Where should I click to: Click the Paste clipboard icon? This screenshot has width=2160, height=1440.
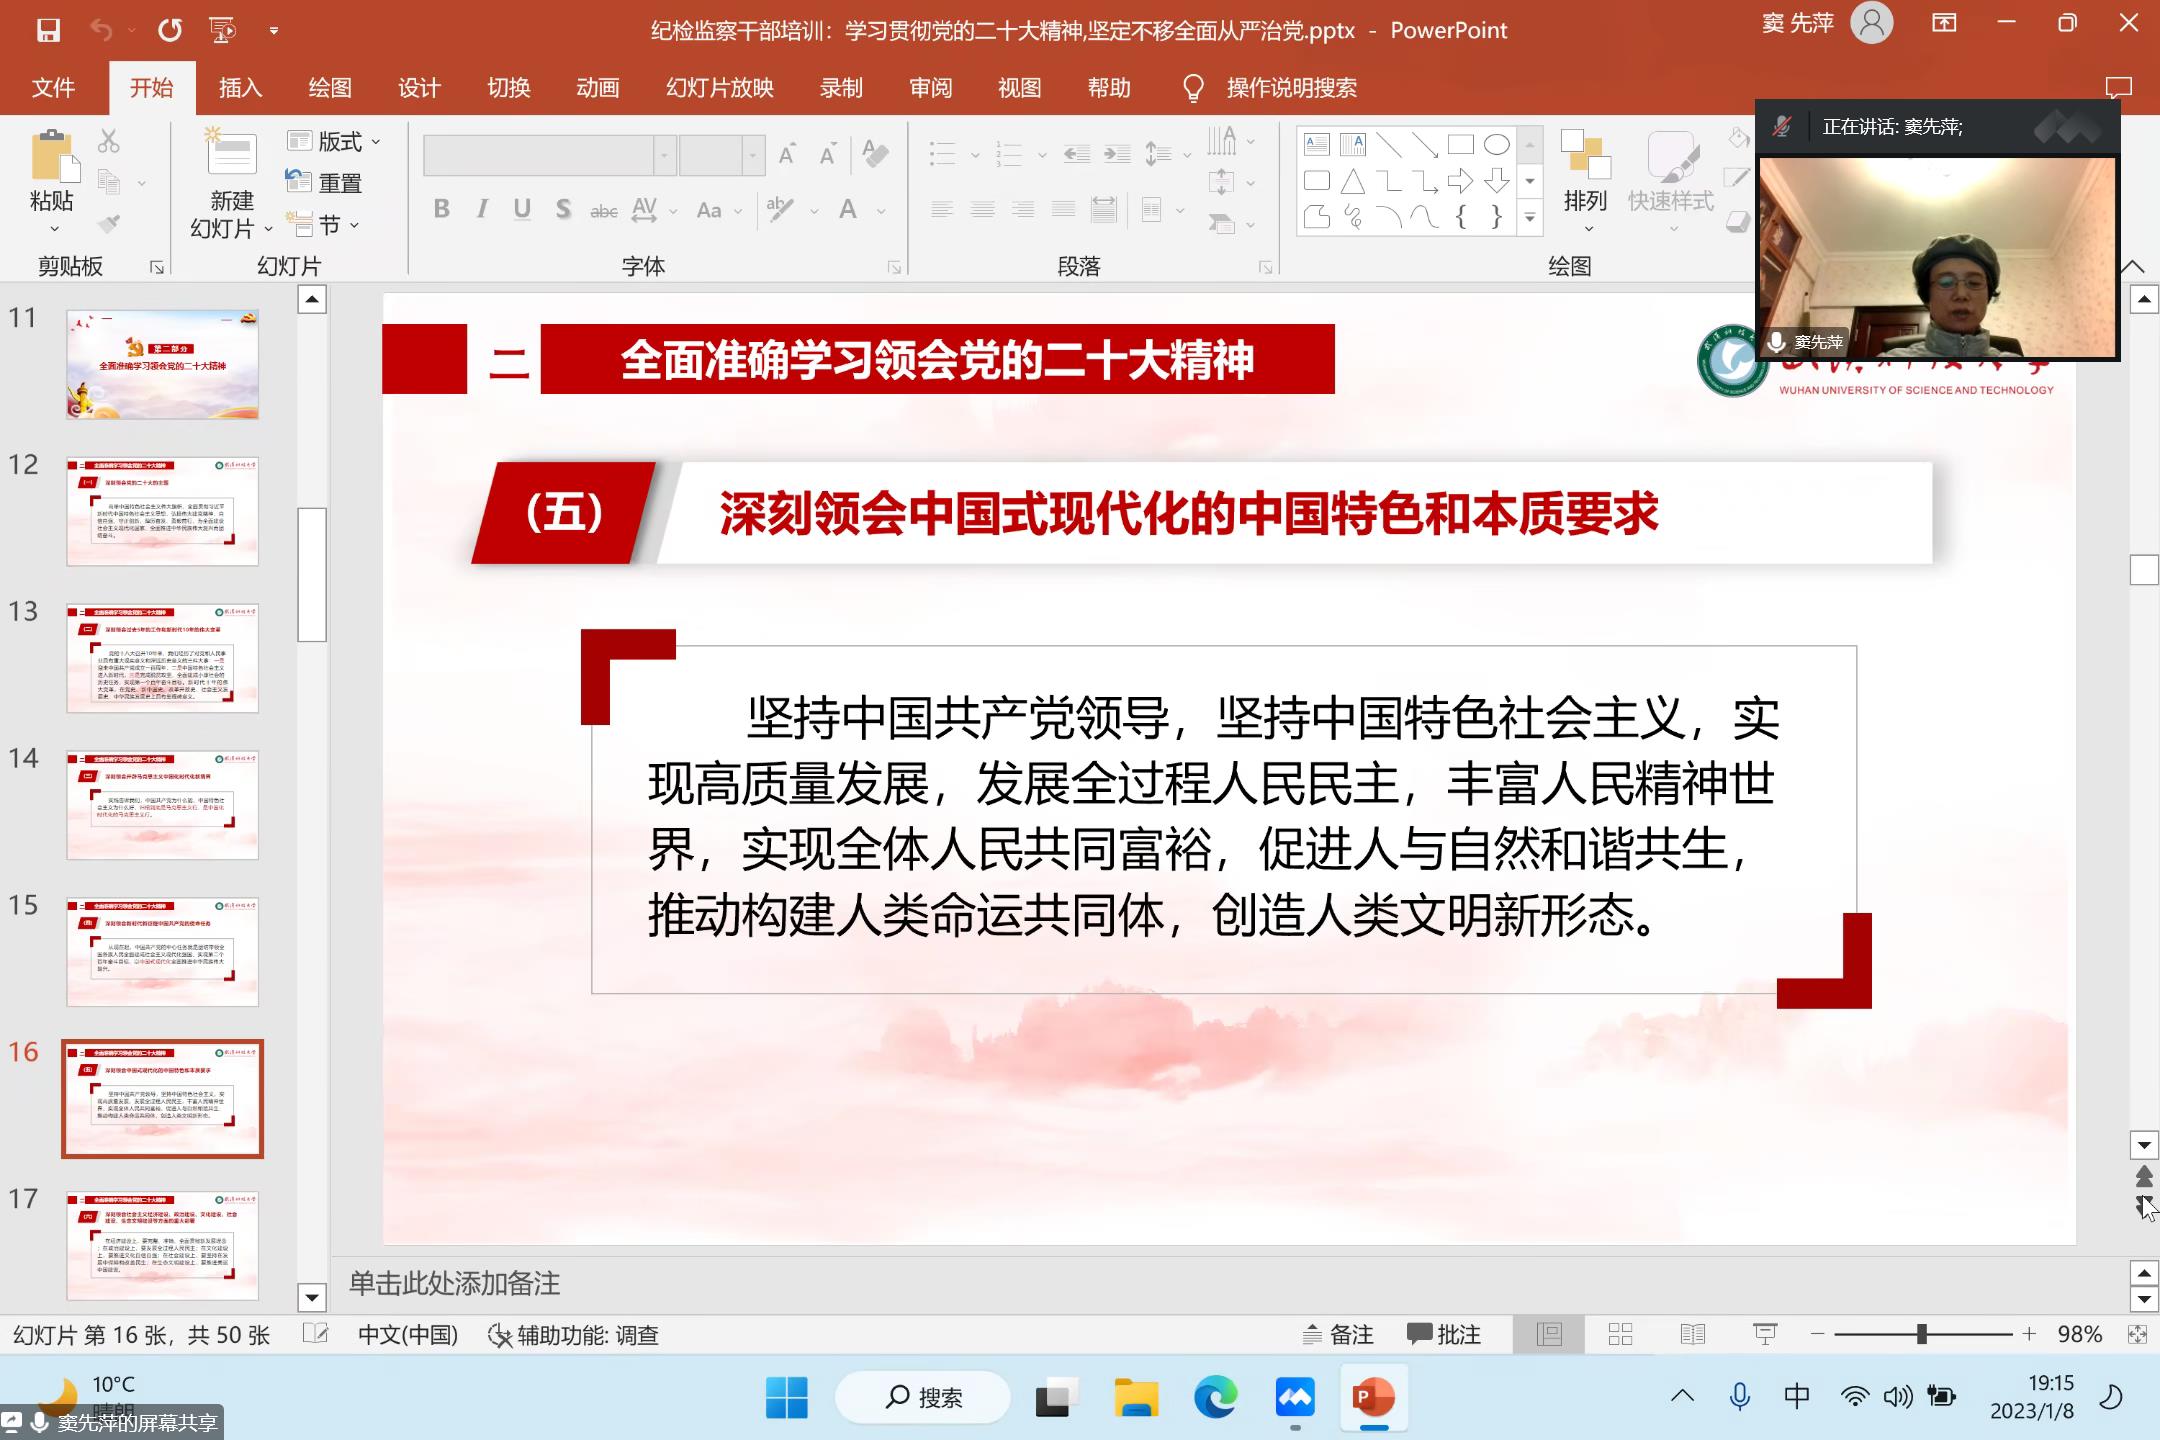pyautogui.click(x=52, y=157)
